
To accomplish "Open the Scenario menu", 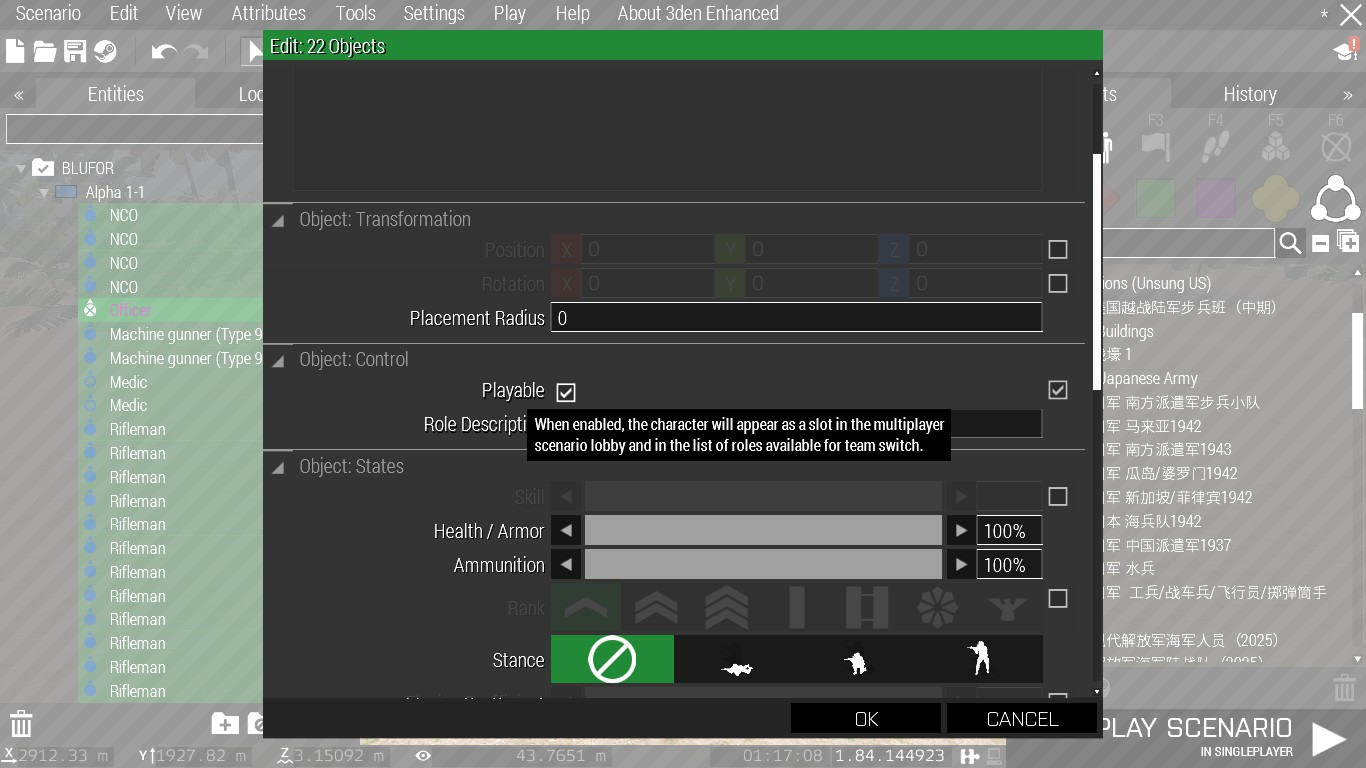I will pyautogui.click(x=48, y=14).
